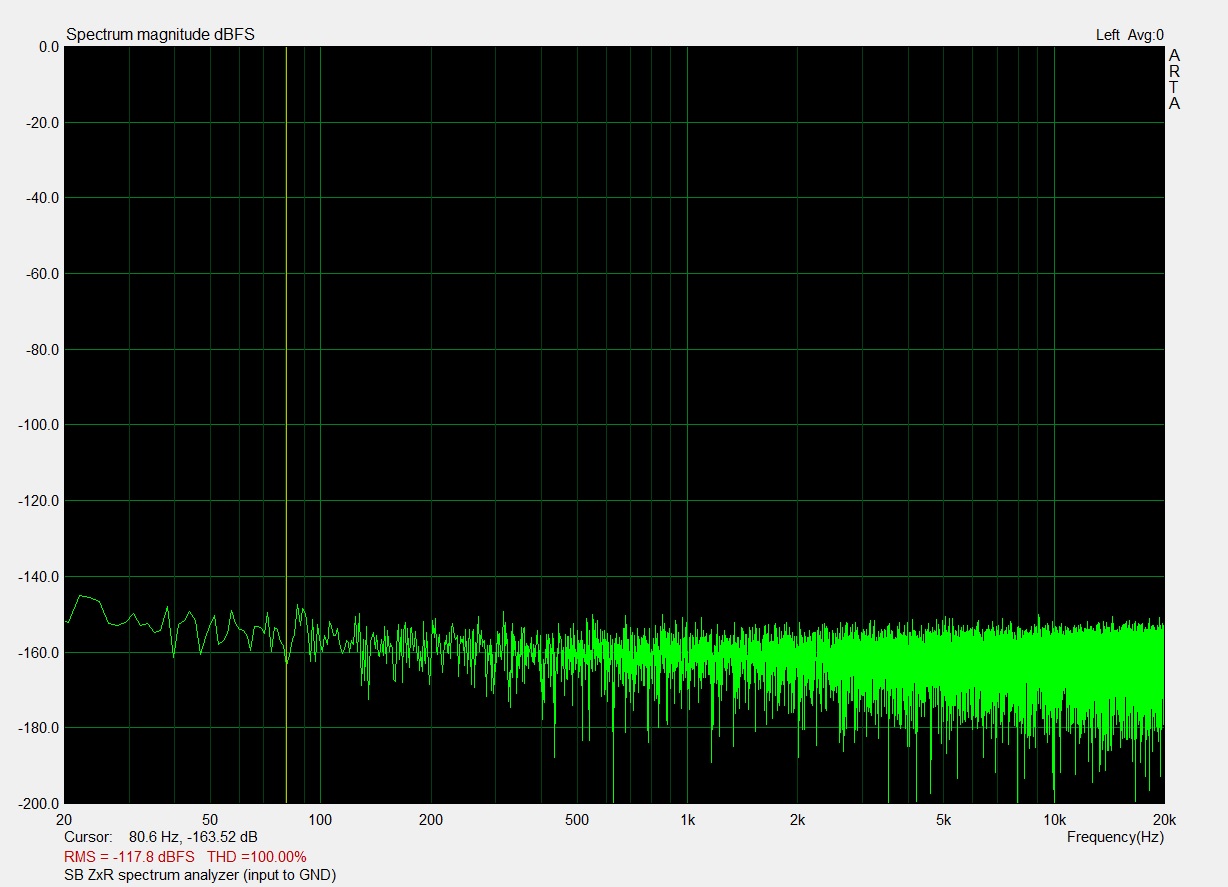The height and width of the screenshot is (887, 1228).
Task: Click the 'Cursor: 80.6 Hz, -163.52 dB' readout
Action: (161, 836)
